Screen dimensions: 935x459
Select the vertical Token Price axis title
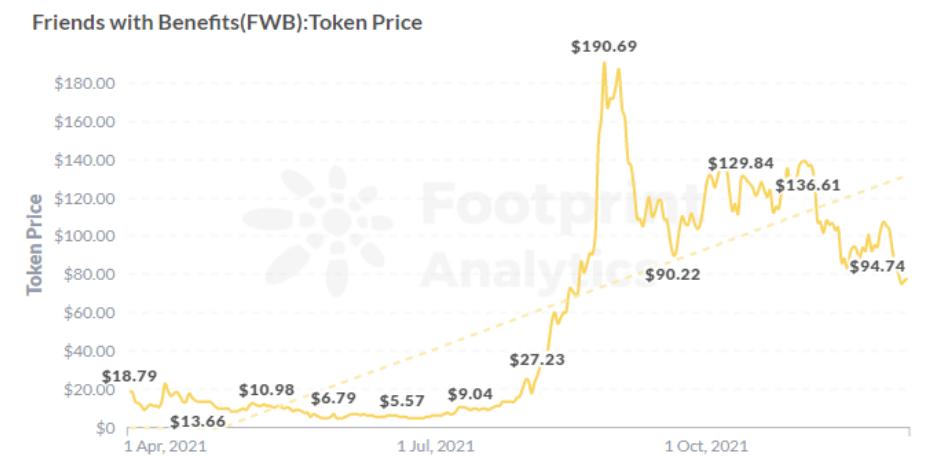click(x=36, y=244)
